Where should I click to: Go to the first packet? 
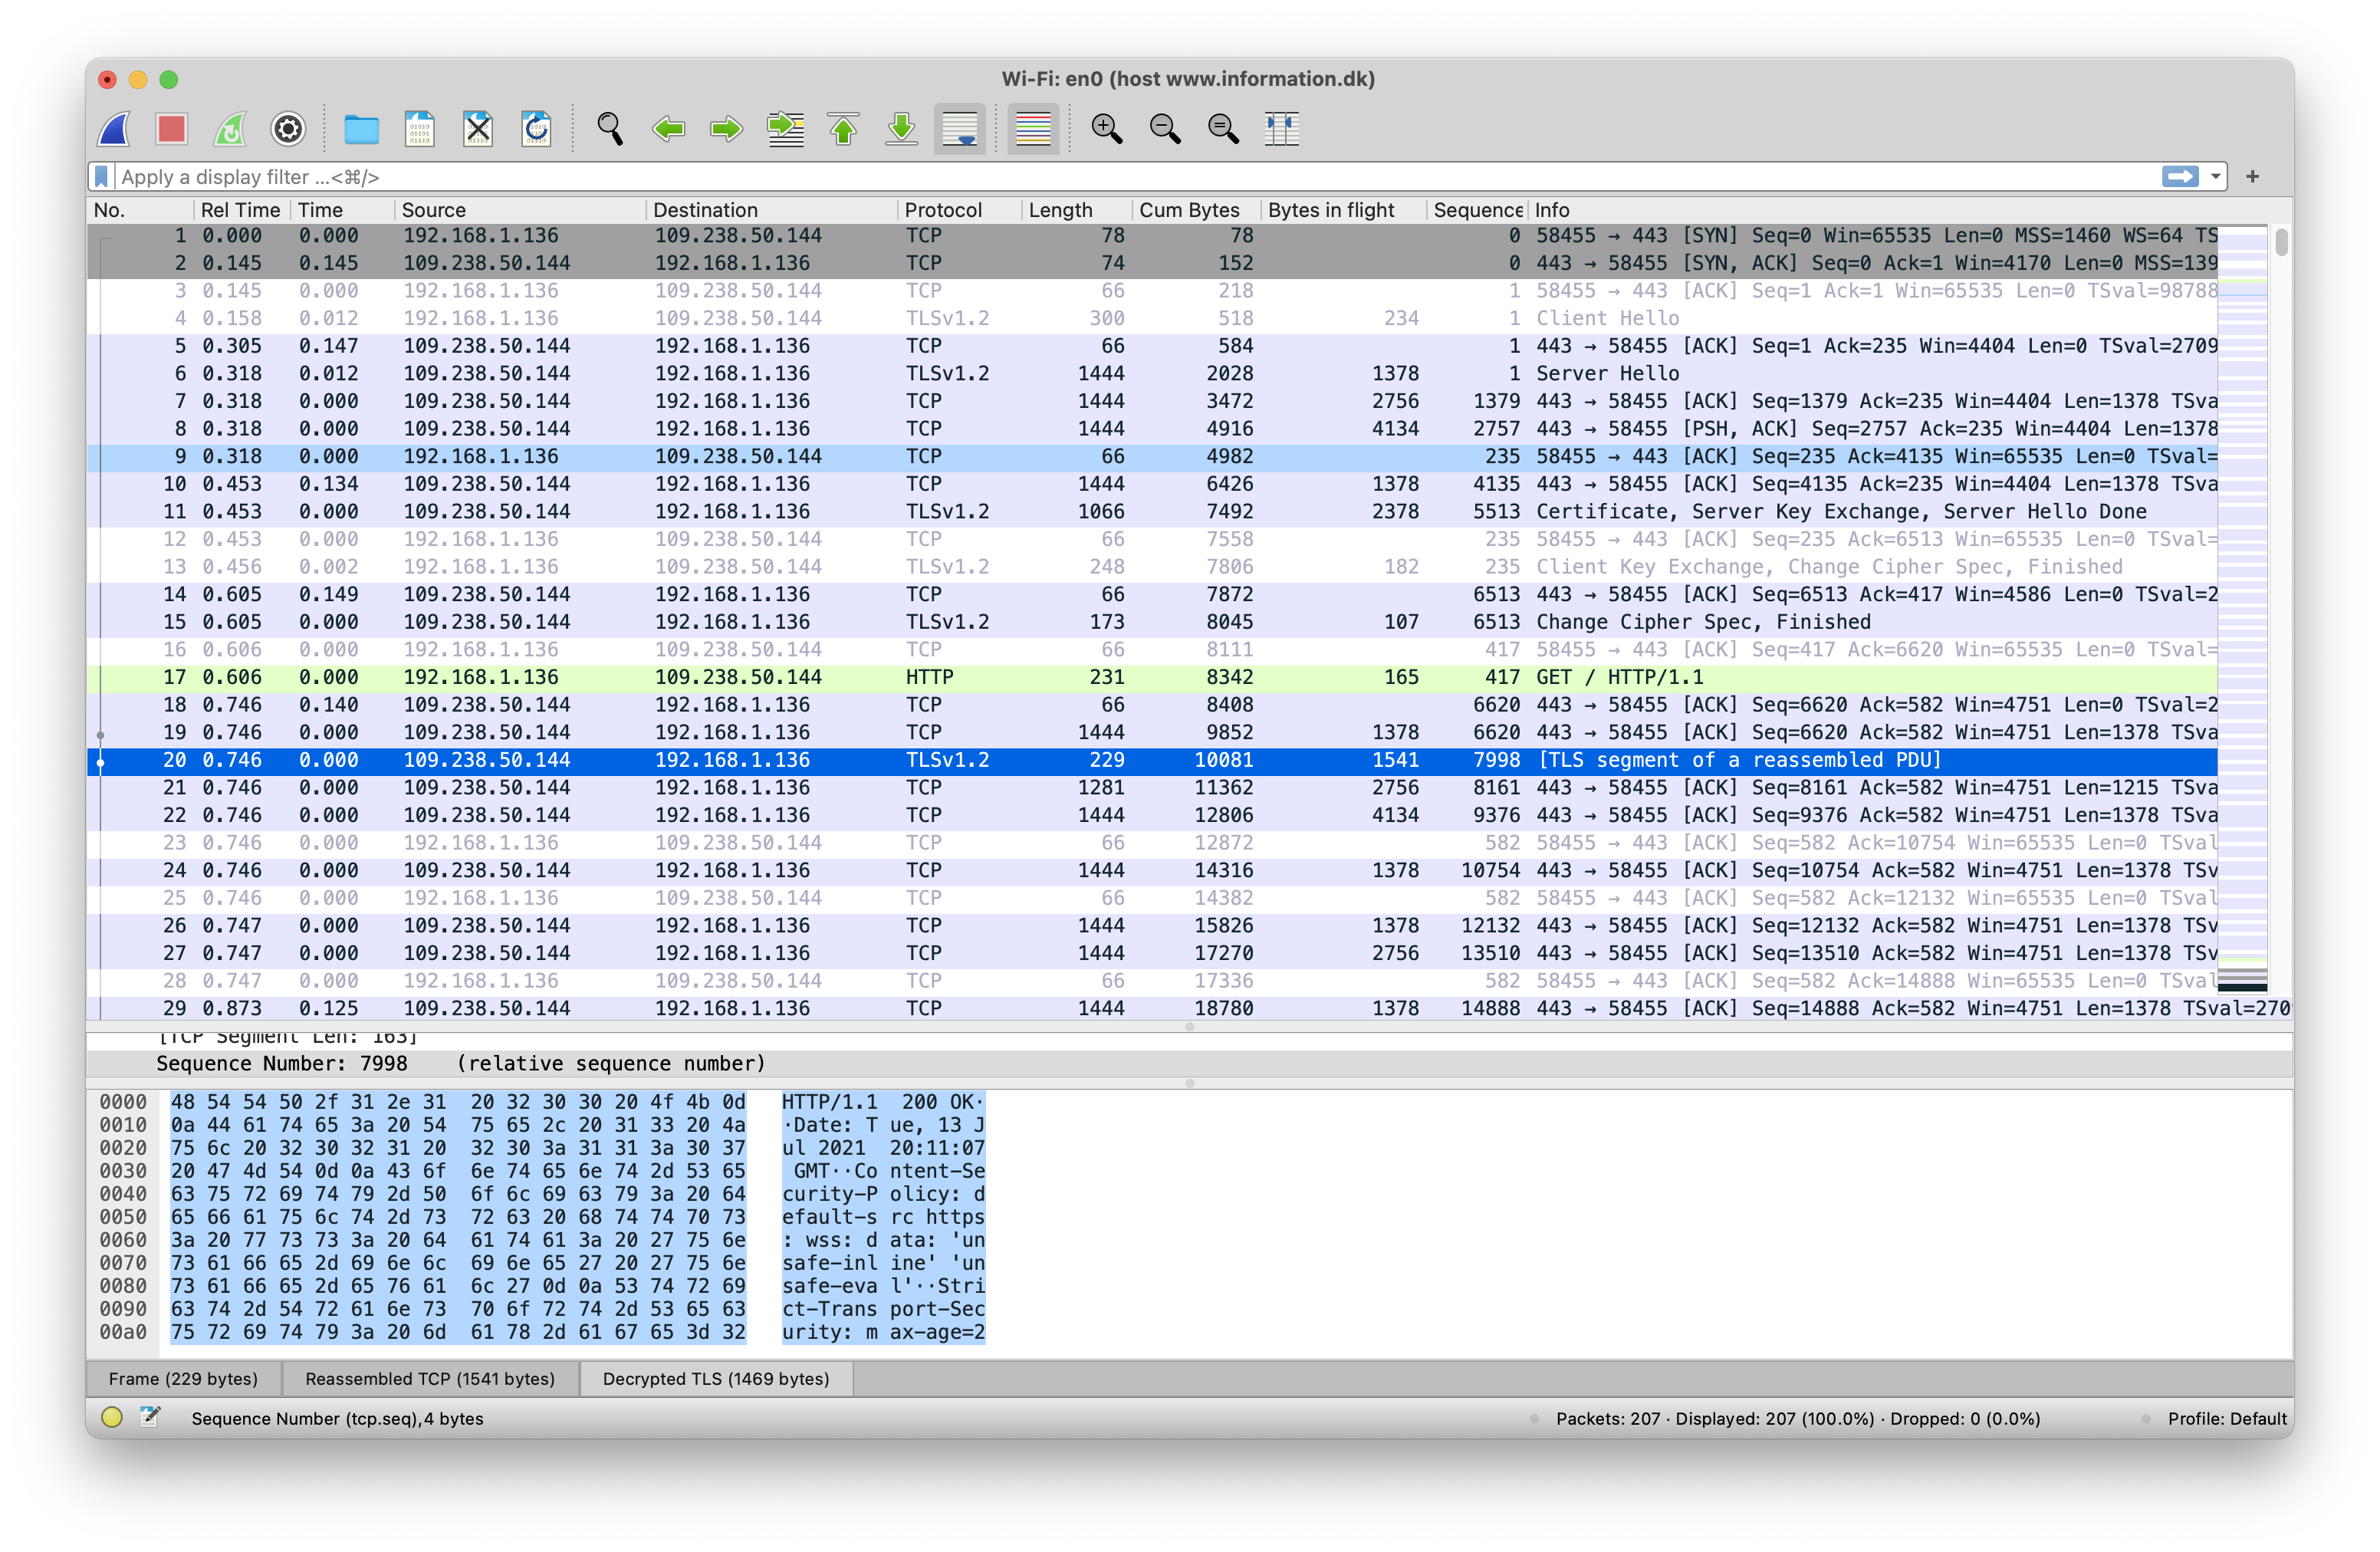pyautogui.click(x=844, y=129)
